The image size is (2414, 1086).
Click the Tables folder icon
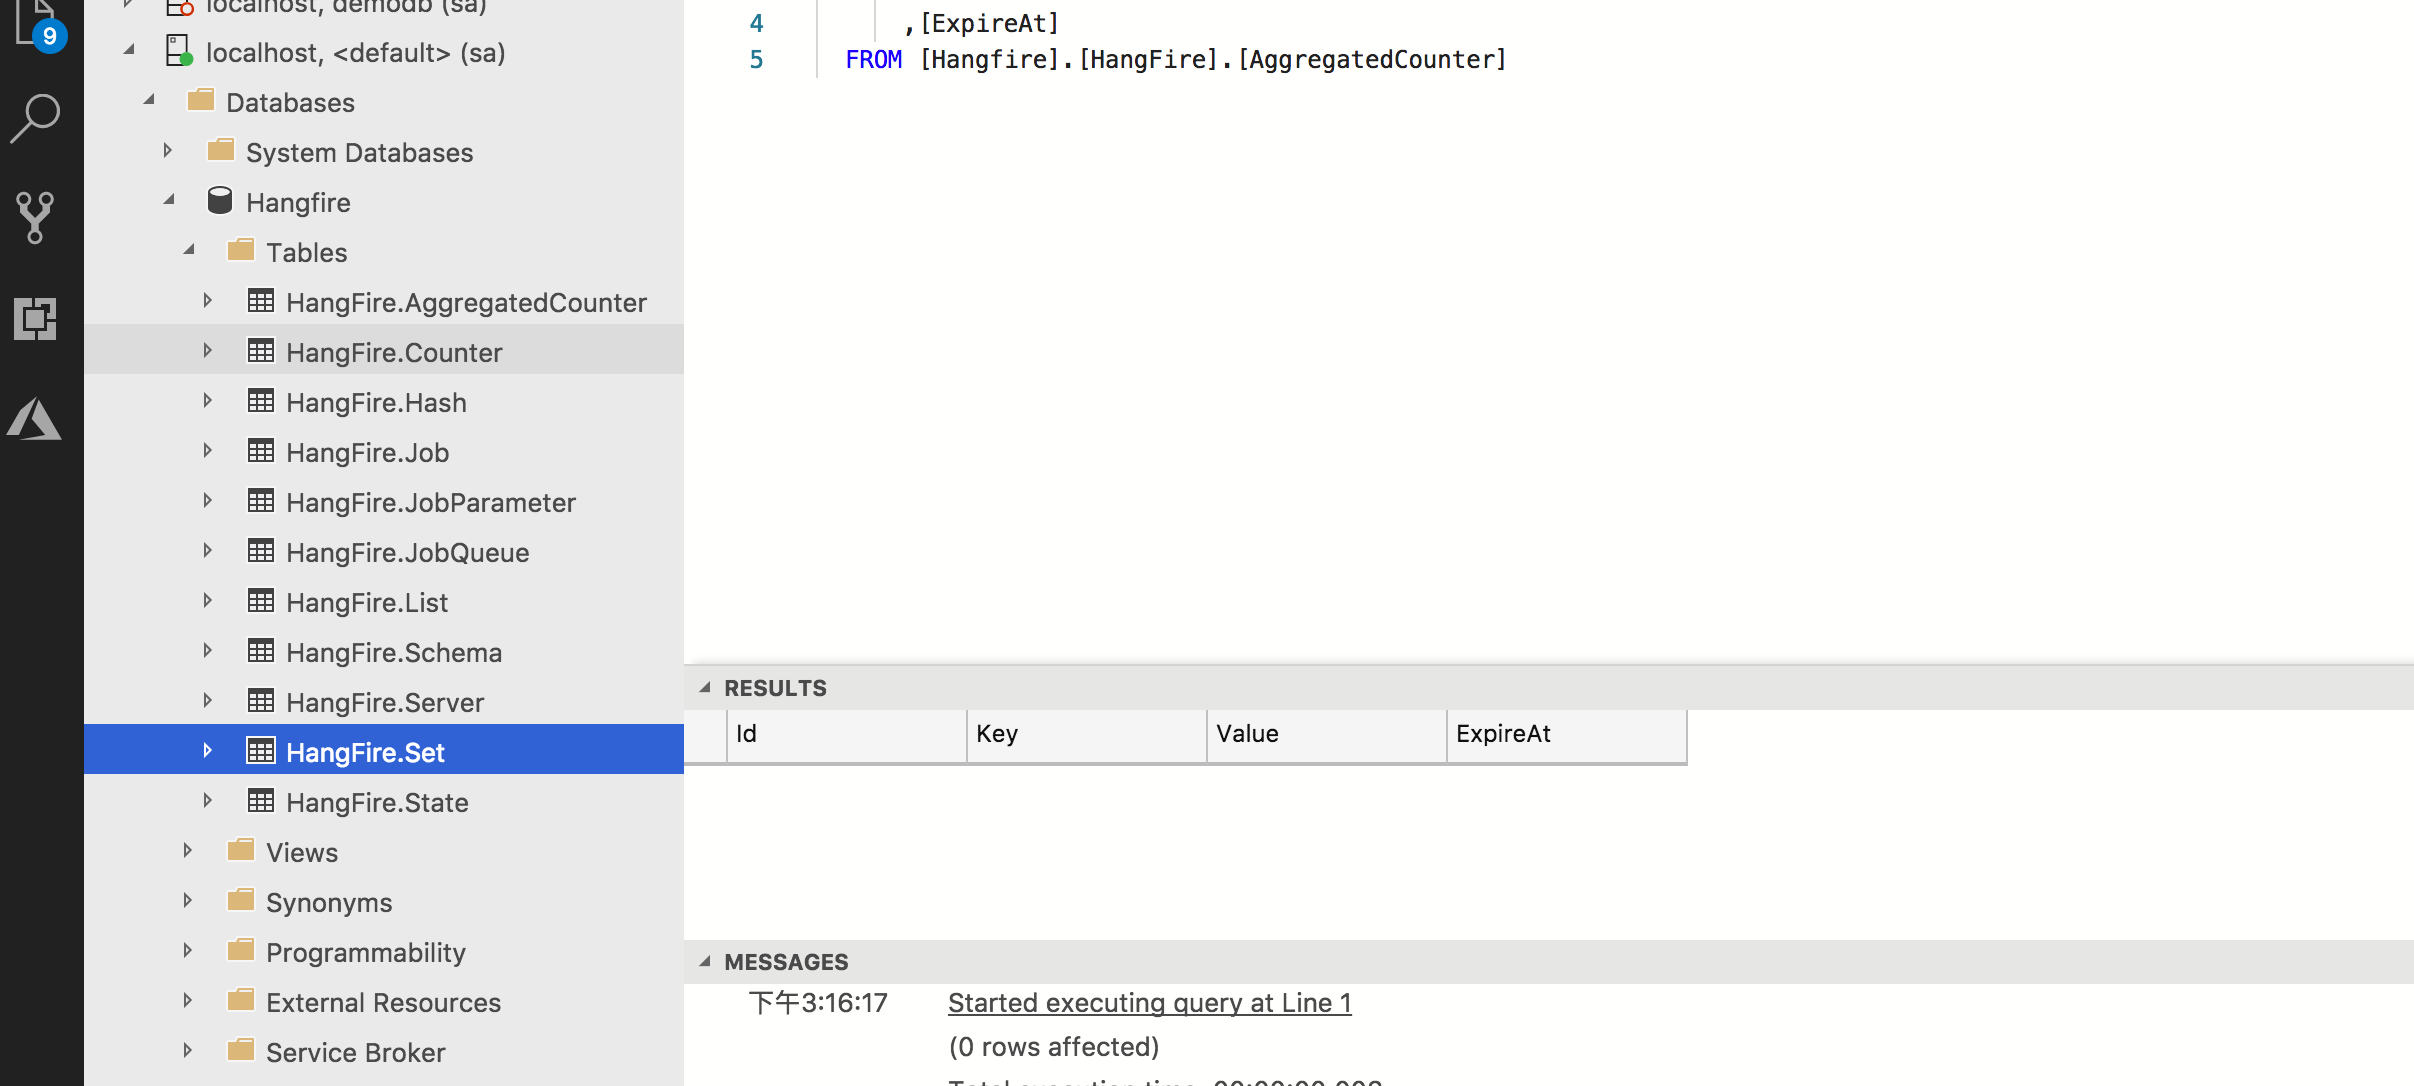point(241,250)
